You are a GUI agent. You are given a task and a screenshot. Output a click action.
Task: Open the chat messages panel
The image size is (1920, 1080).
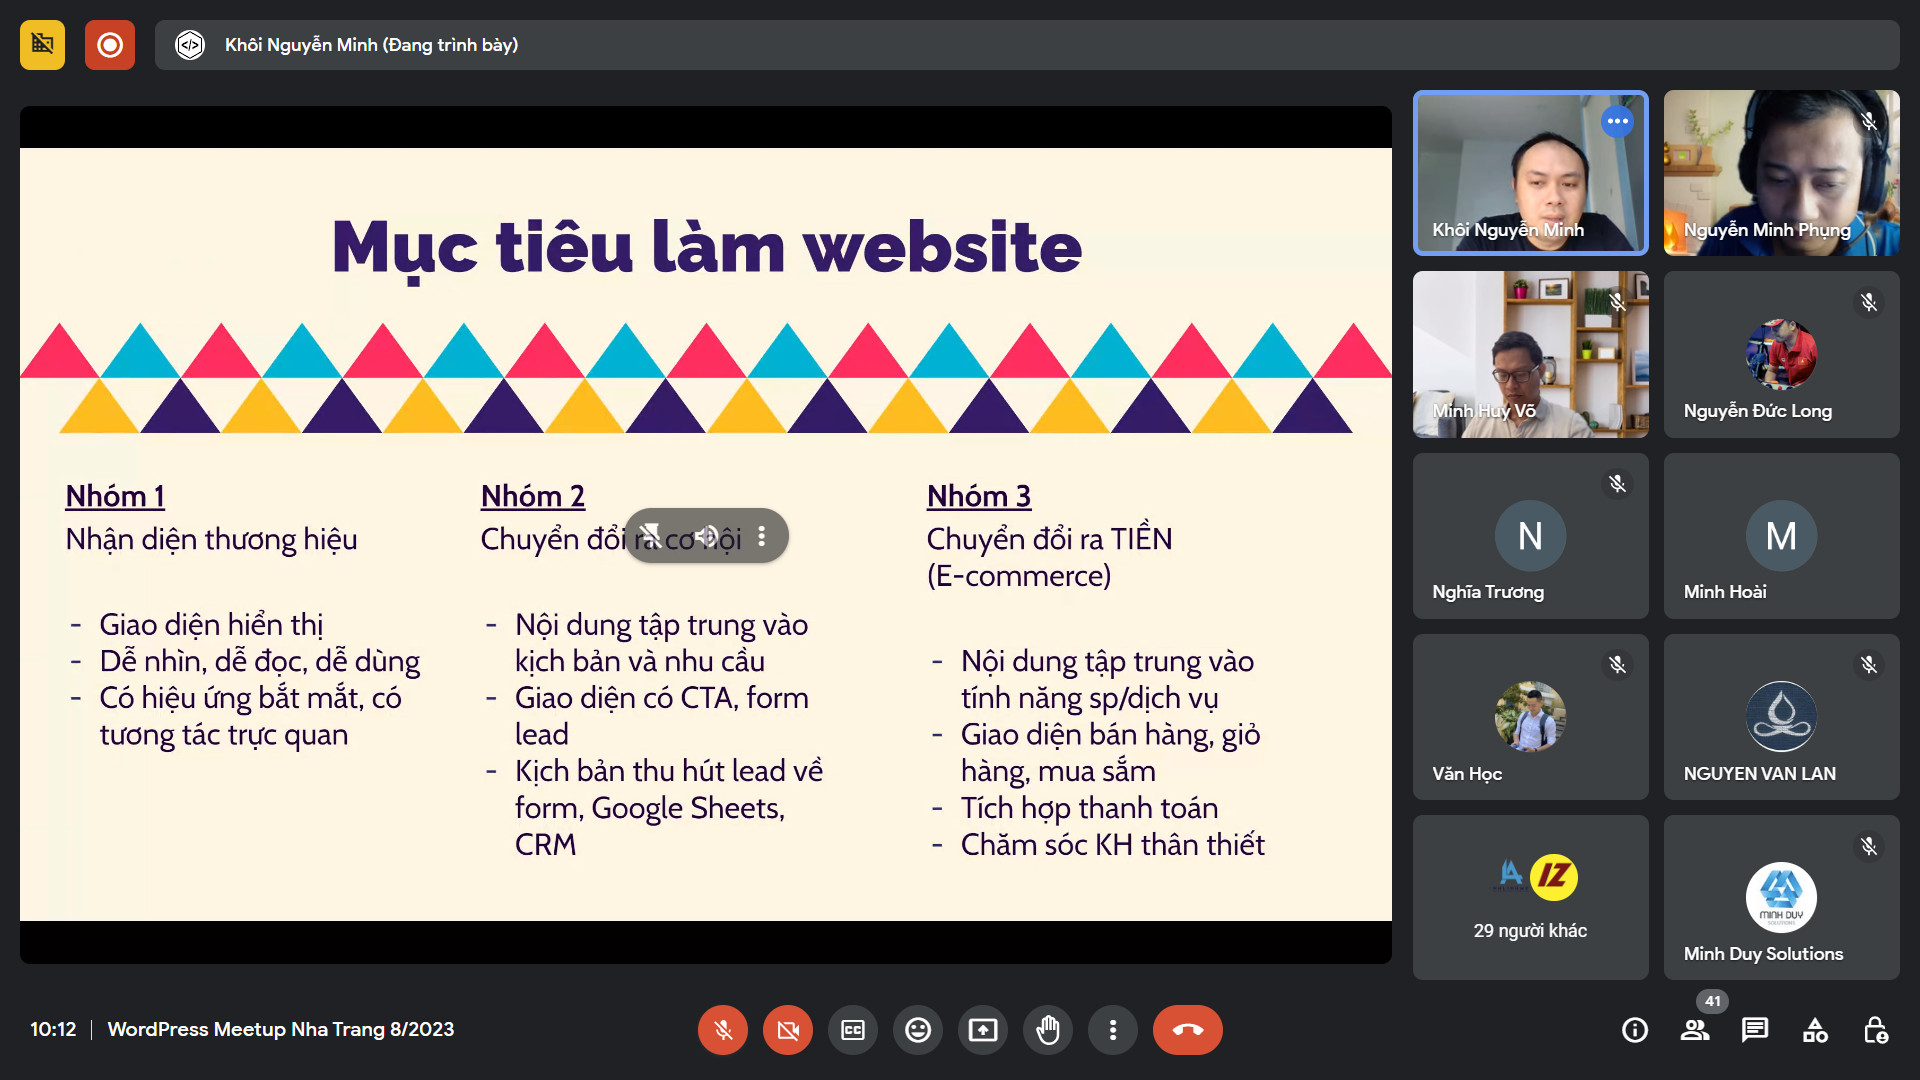click(x=1755, y=1030)
